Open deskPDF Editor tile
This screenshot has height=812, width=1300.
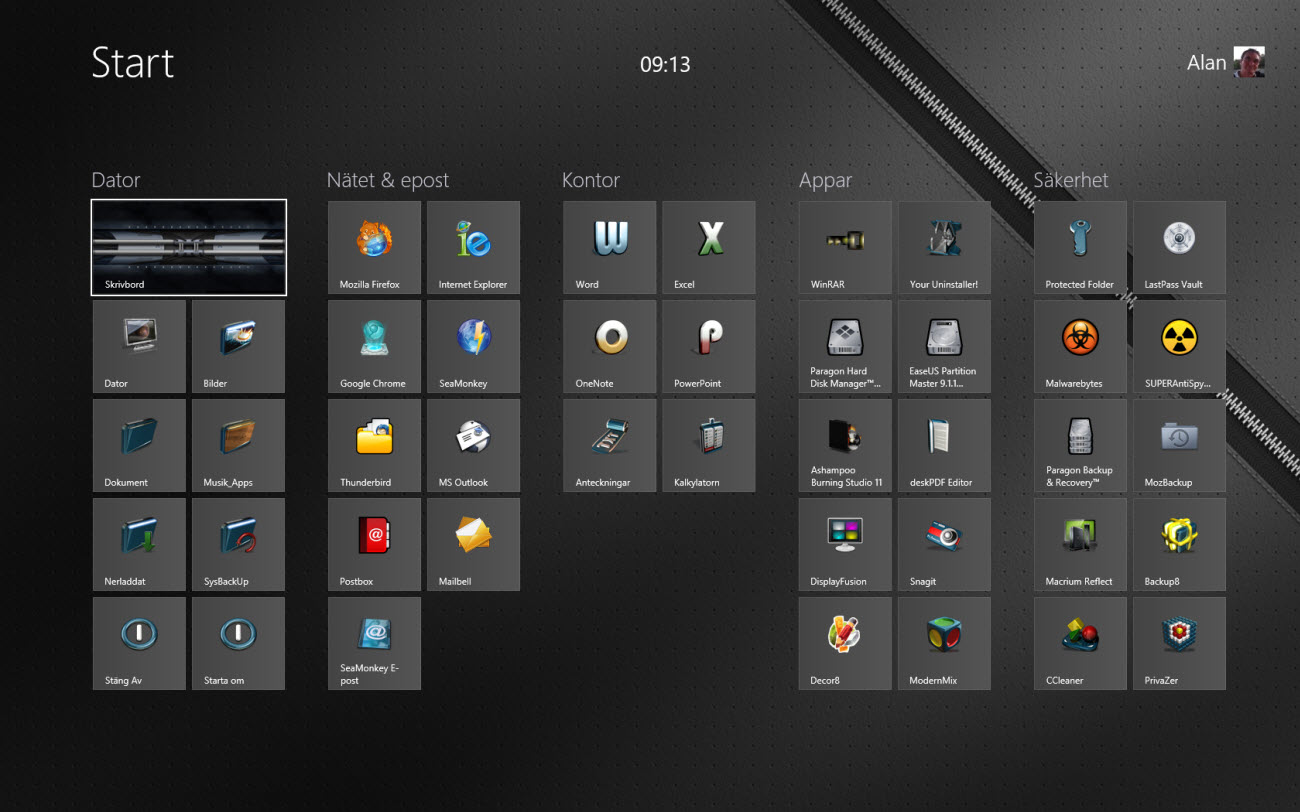click(x=944, y=445)
